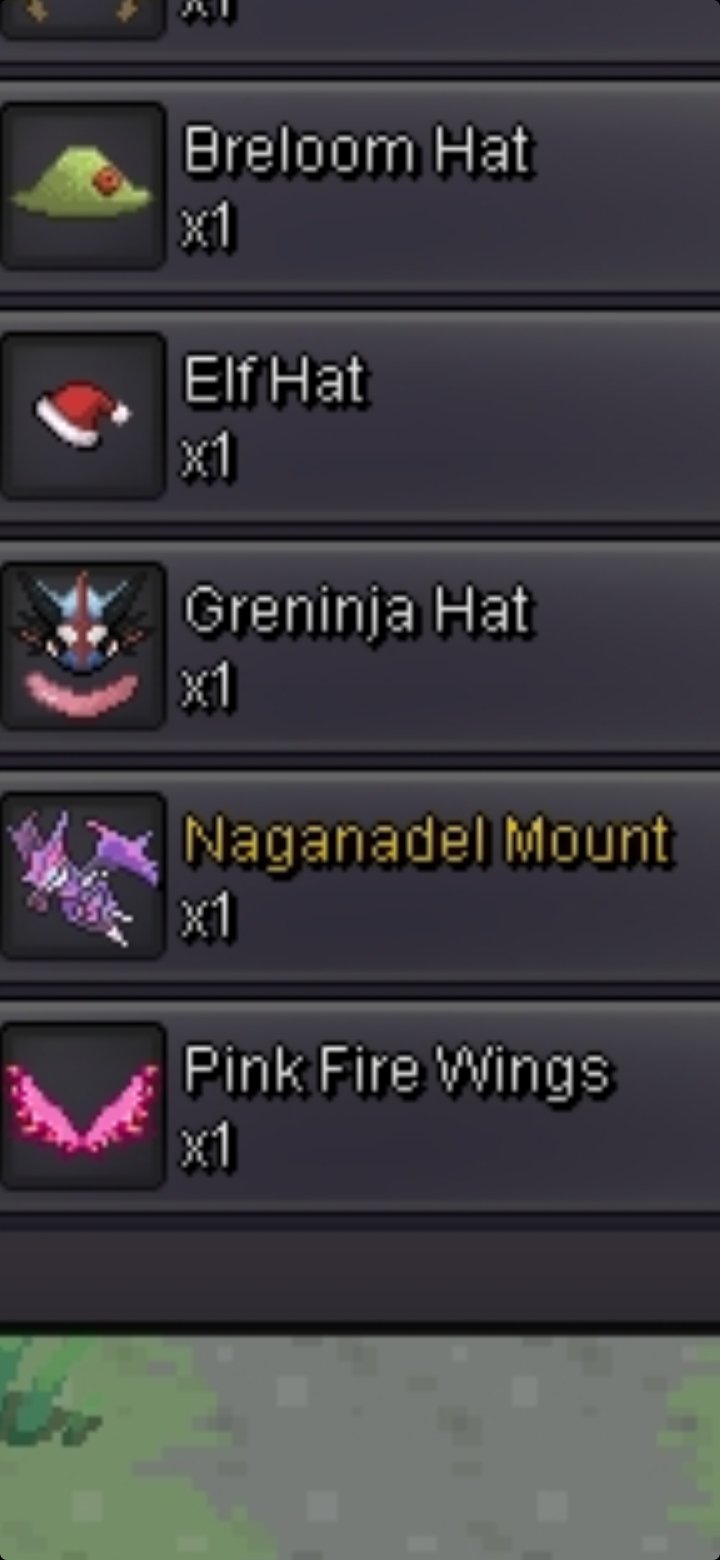The width and height of the screenshot is (720, 1560).
Task: Select the green Breloom Hat icon
Action: point(82,186)
